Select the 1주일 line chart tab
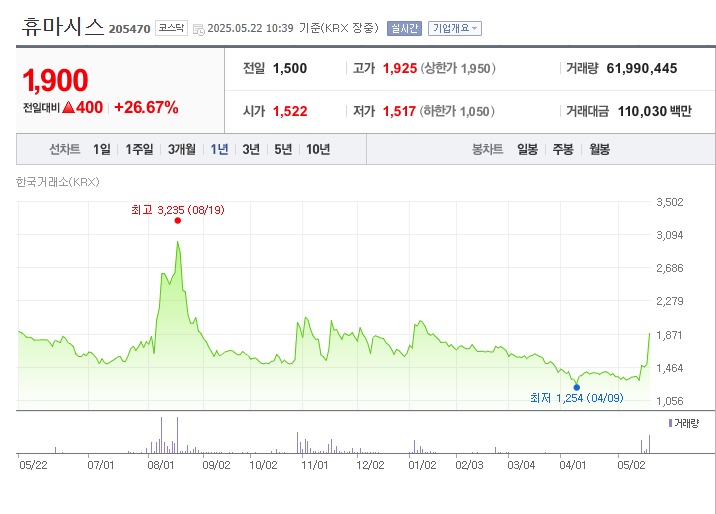716x514 pixels. click(x=139, y=149)
